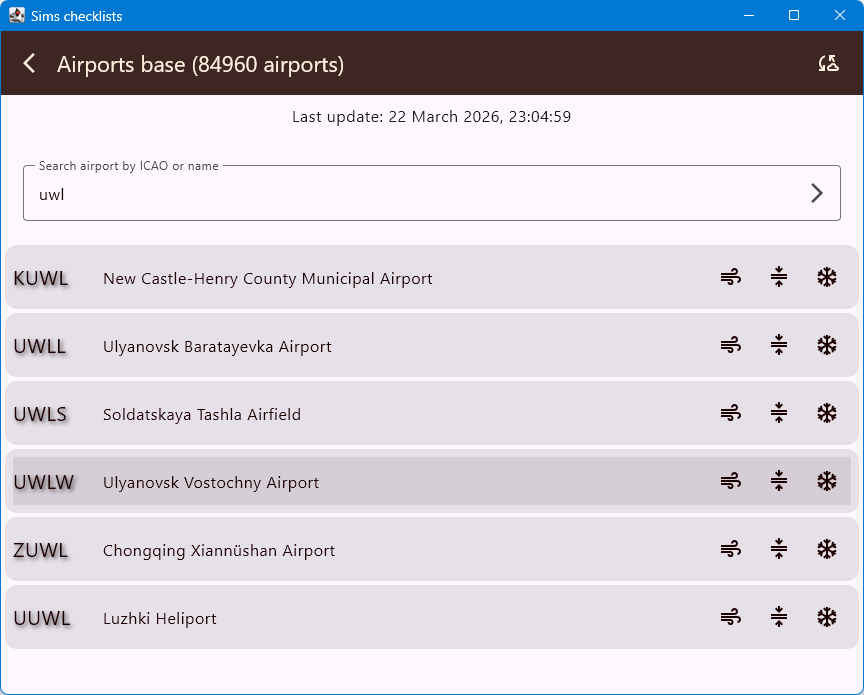Click the snowflake icon for UUWL
864x695 pixels.
(x=827, y=617)
